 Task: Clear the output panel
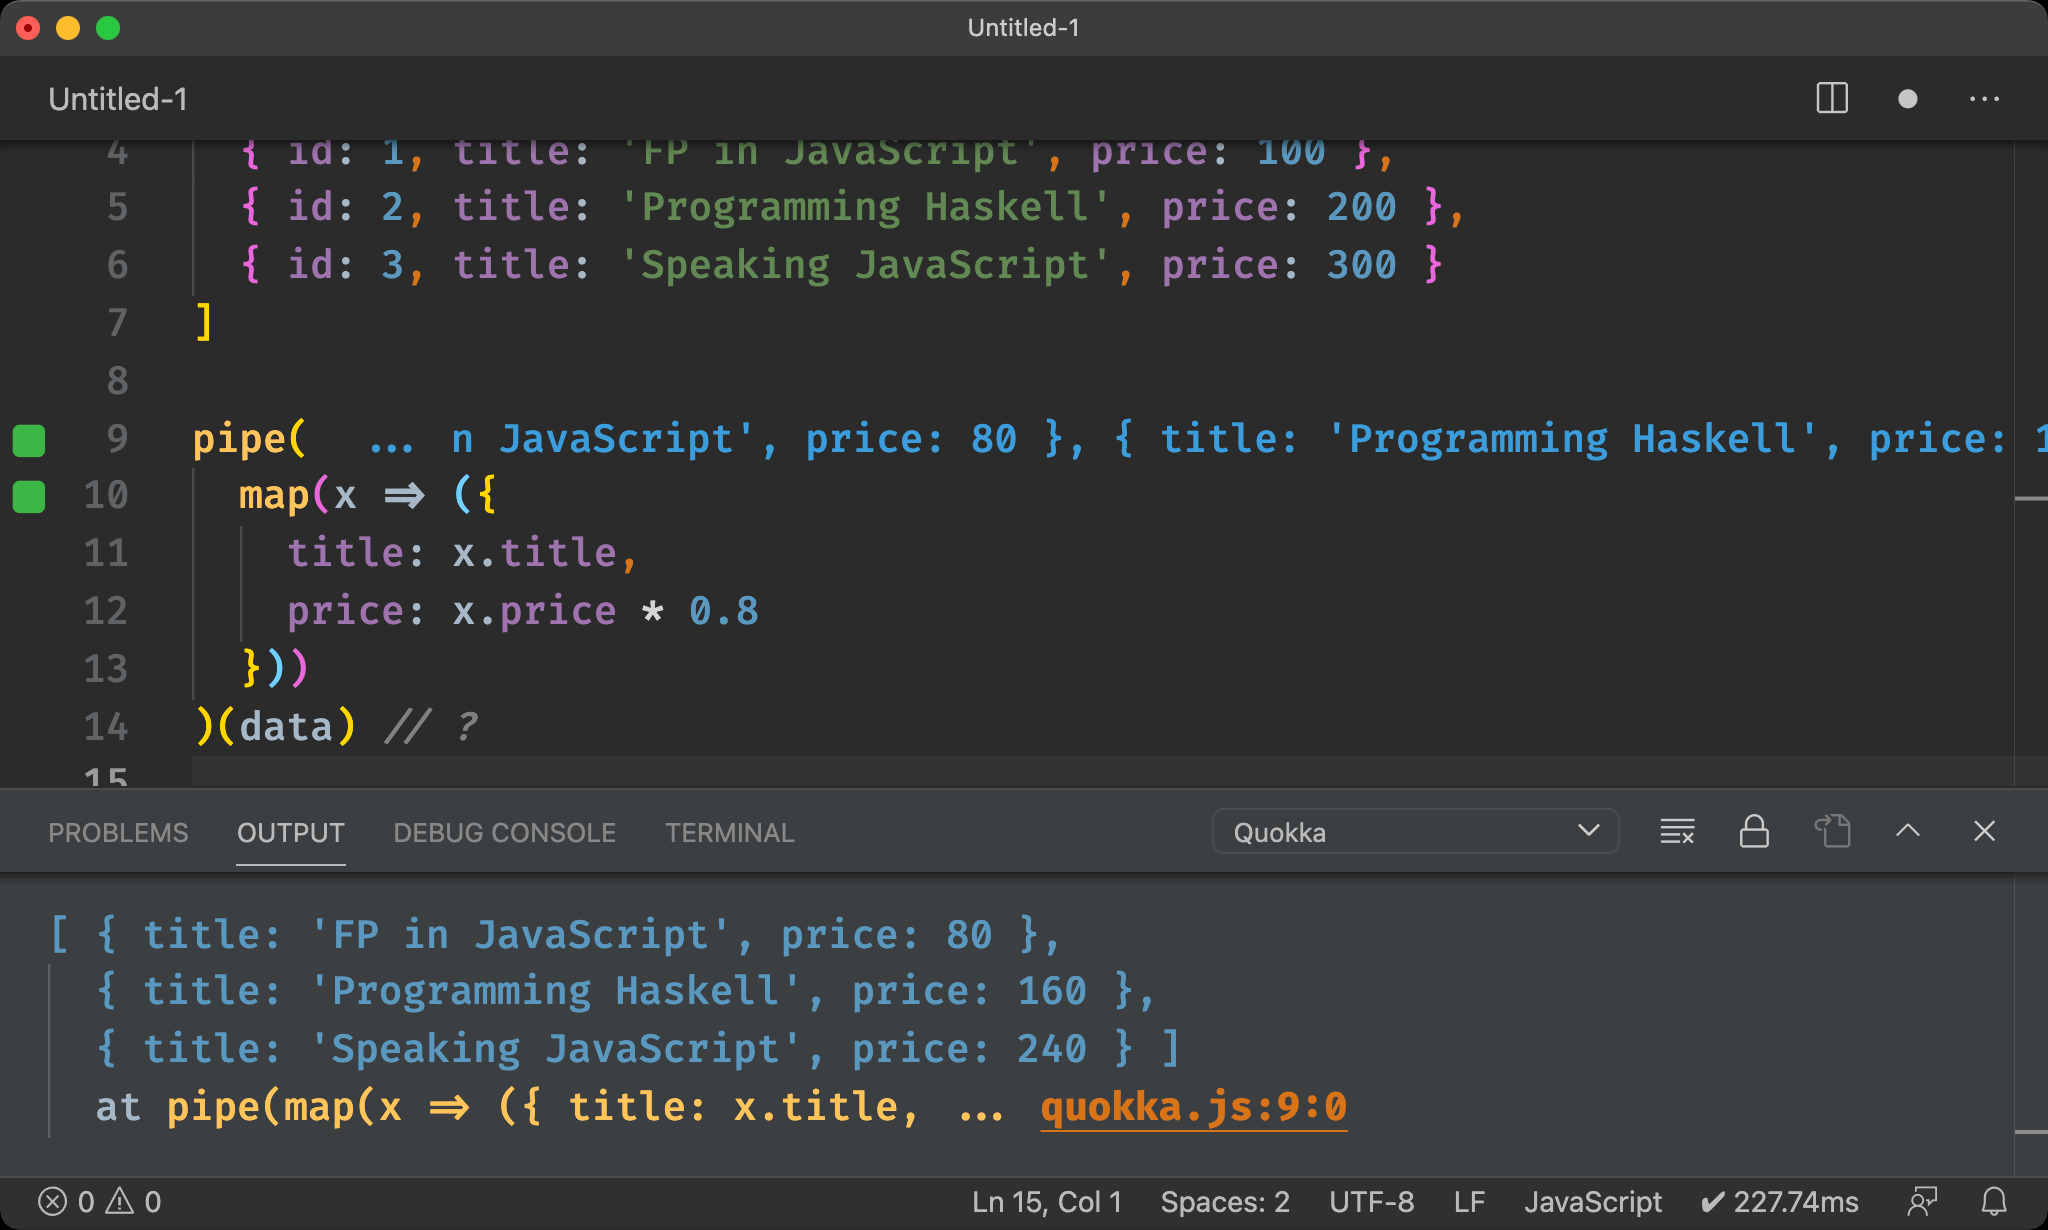[x=1677, y=832]
